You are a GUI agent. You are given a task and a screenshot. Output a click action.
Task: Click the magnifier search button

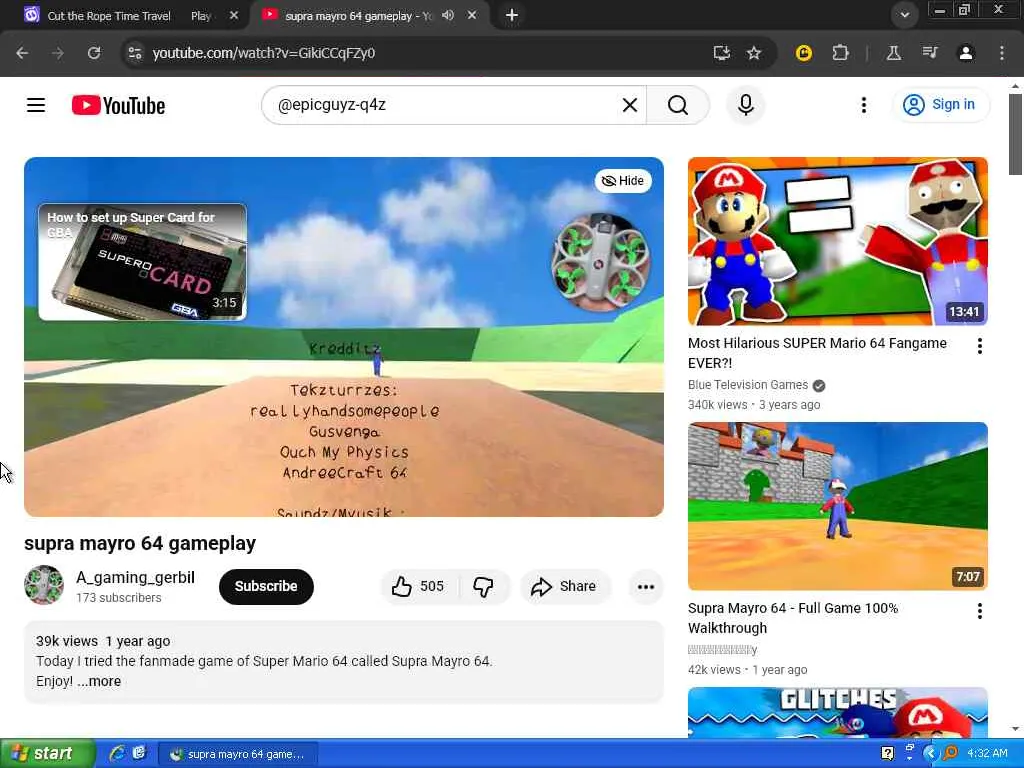[678, 104]
